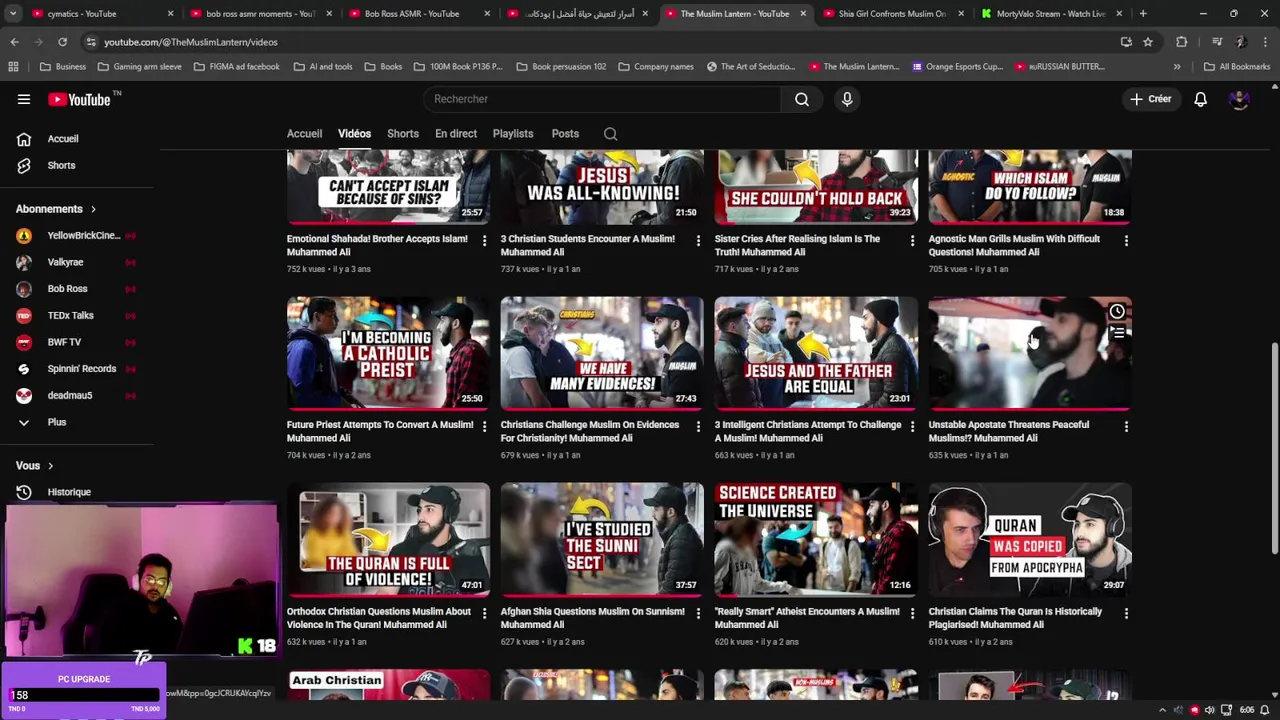This screenshot has width=1280, height=720.
Task: Open options menu for Afghan Shia video
Action: [x=698, y=613]
